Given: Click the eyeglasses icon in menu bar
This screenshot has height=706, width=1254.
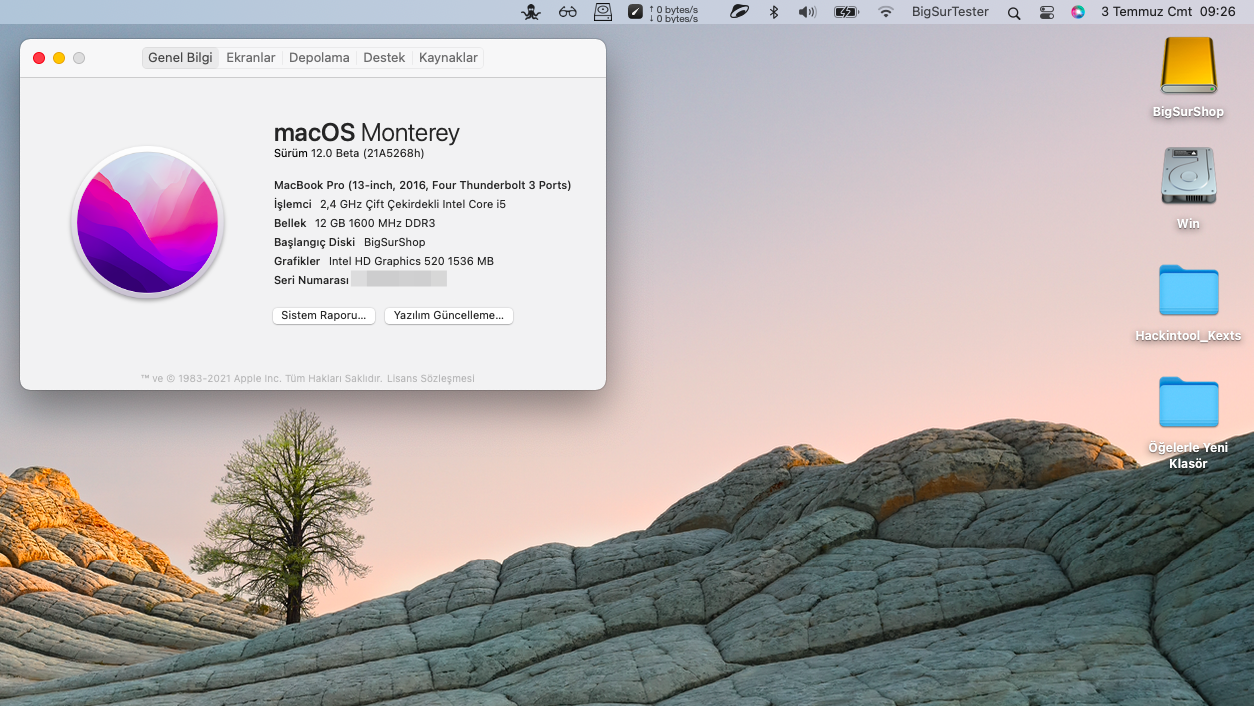Looking at the screenshot, I should (x=568, y=12).
